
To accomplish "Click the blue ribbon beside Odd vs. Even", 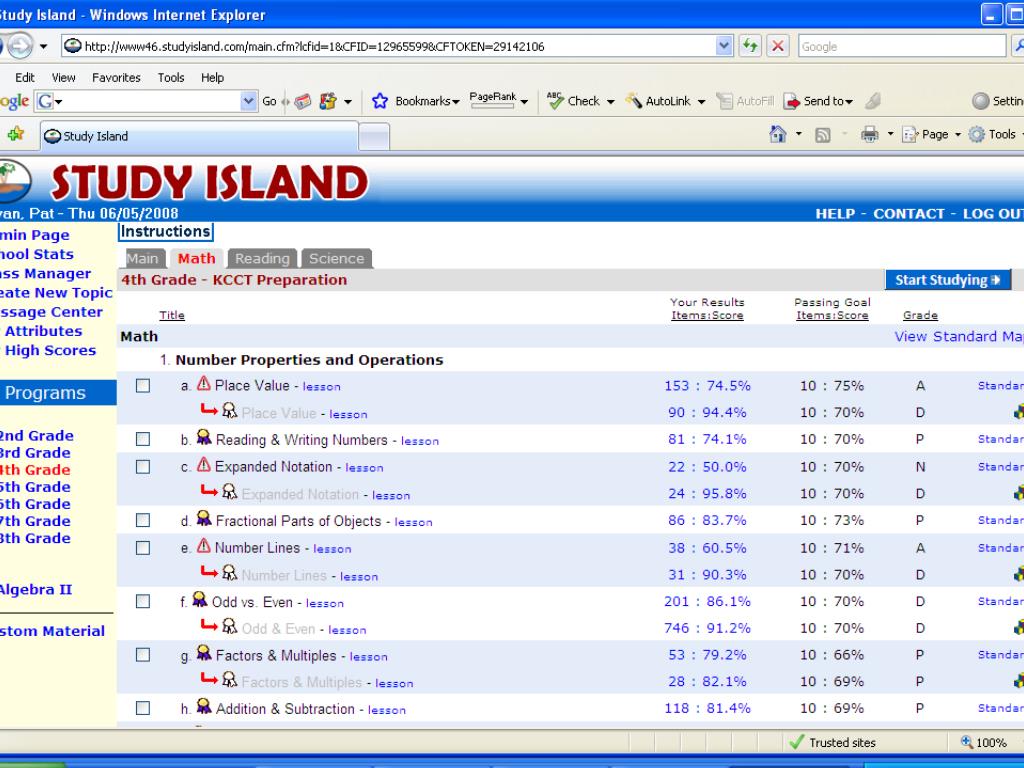I will click(x=200, y=599).
